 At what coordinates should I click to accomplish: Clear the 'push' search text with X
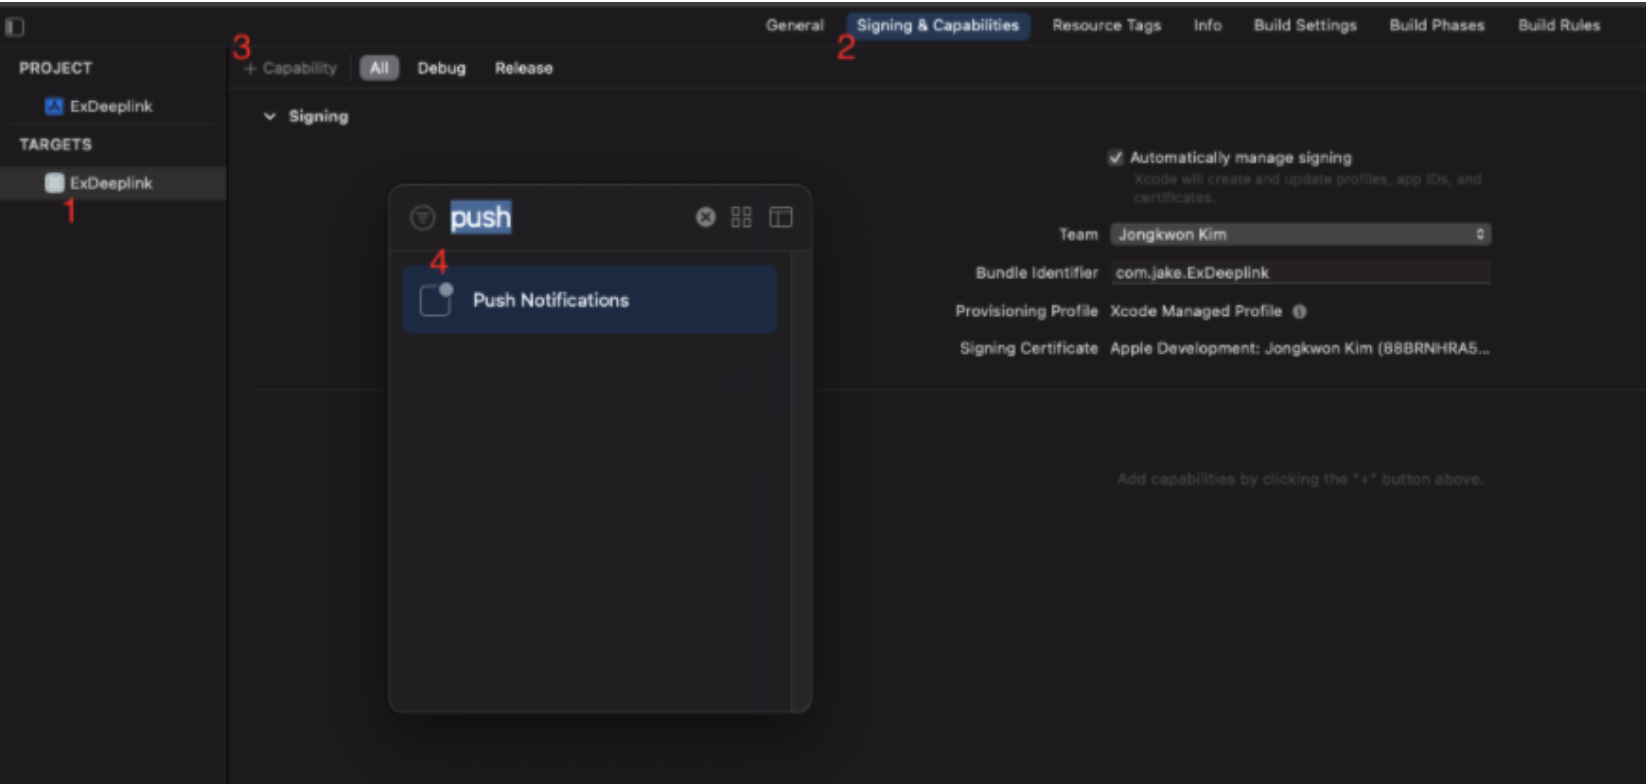pyautogui.click(x=706, y=217)
